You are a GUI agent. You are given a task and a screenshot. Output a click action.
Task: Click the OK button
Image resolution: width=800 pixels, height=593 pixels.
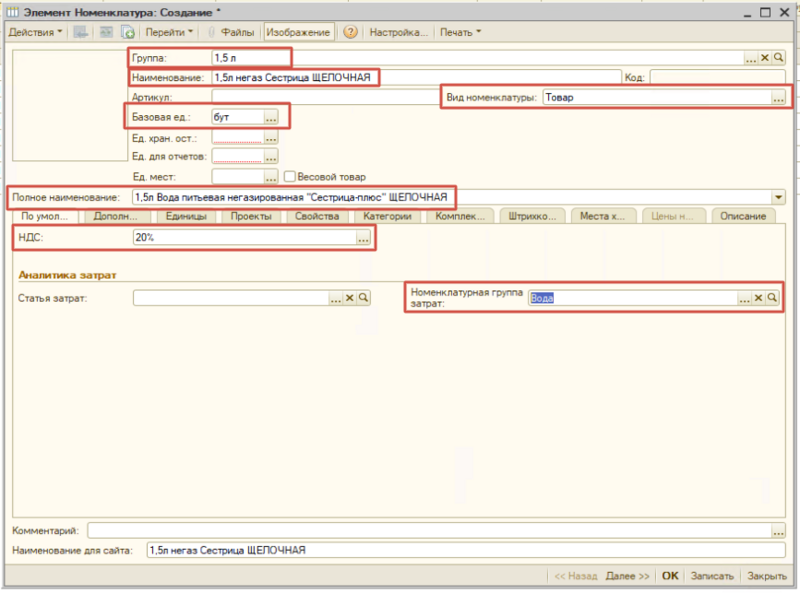pos(670,576)
